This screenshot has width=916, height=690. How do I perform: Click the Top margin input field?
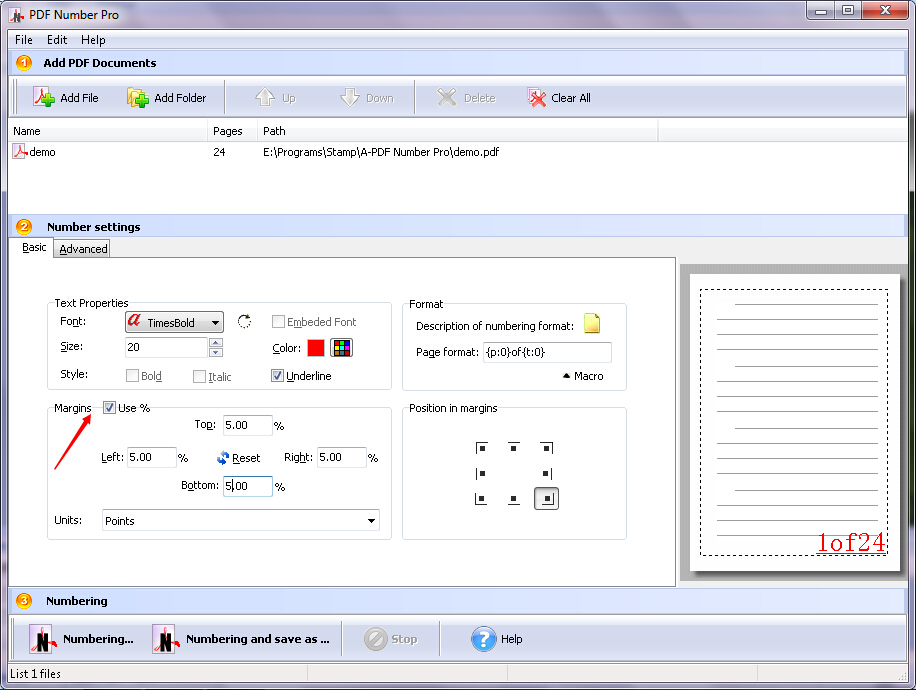pos(248,425)
